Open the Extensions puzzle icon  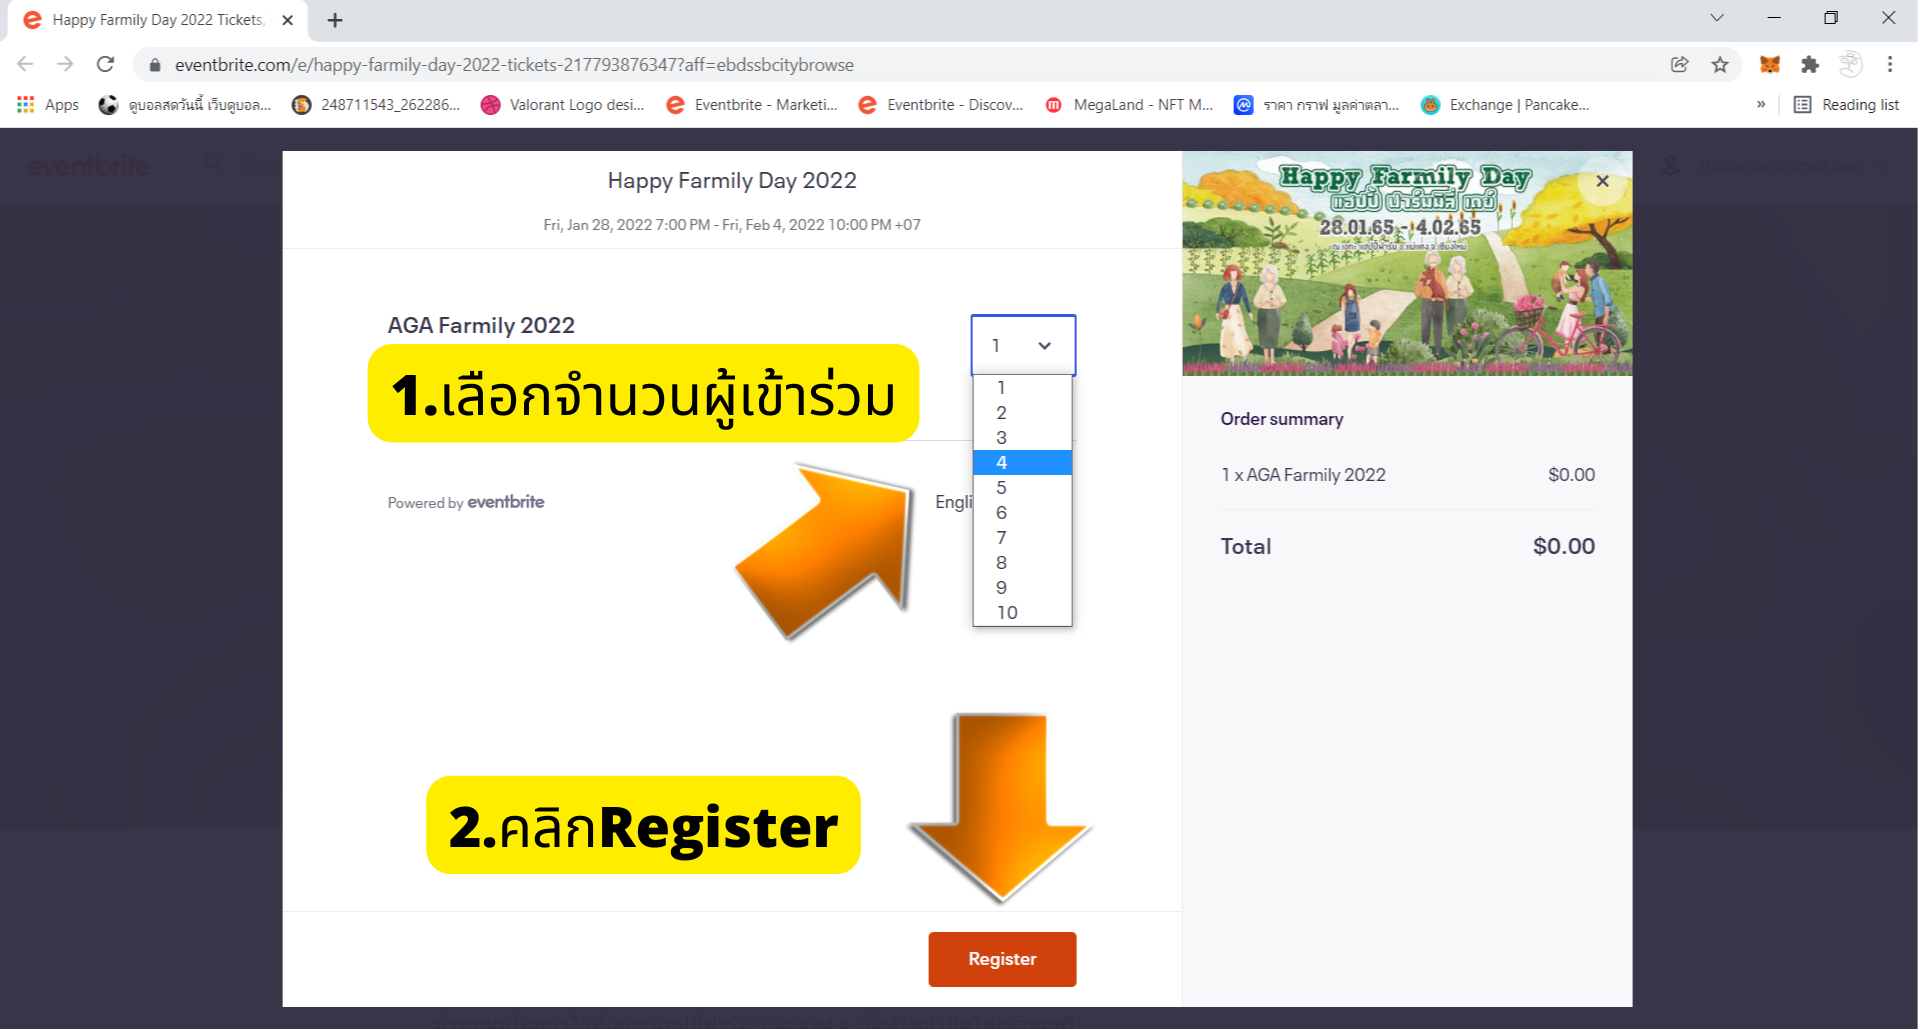pyautogui.click(x=1809, y=65)
